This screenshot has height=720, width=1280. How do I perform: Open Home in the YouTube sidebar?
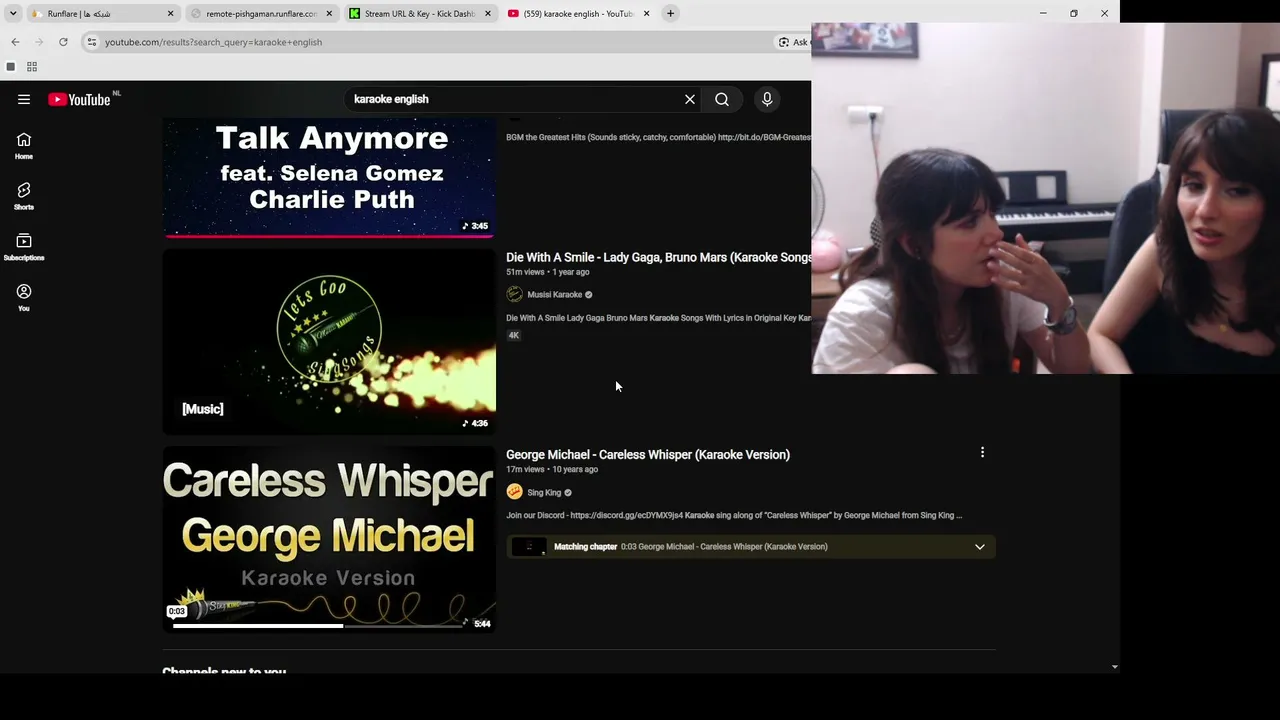pos(24,146)
